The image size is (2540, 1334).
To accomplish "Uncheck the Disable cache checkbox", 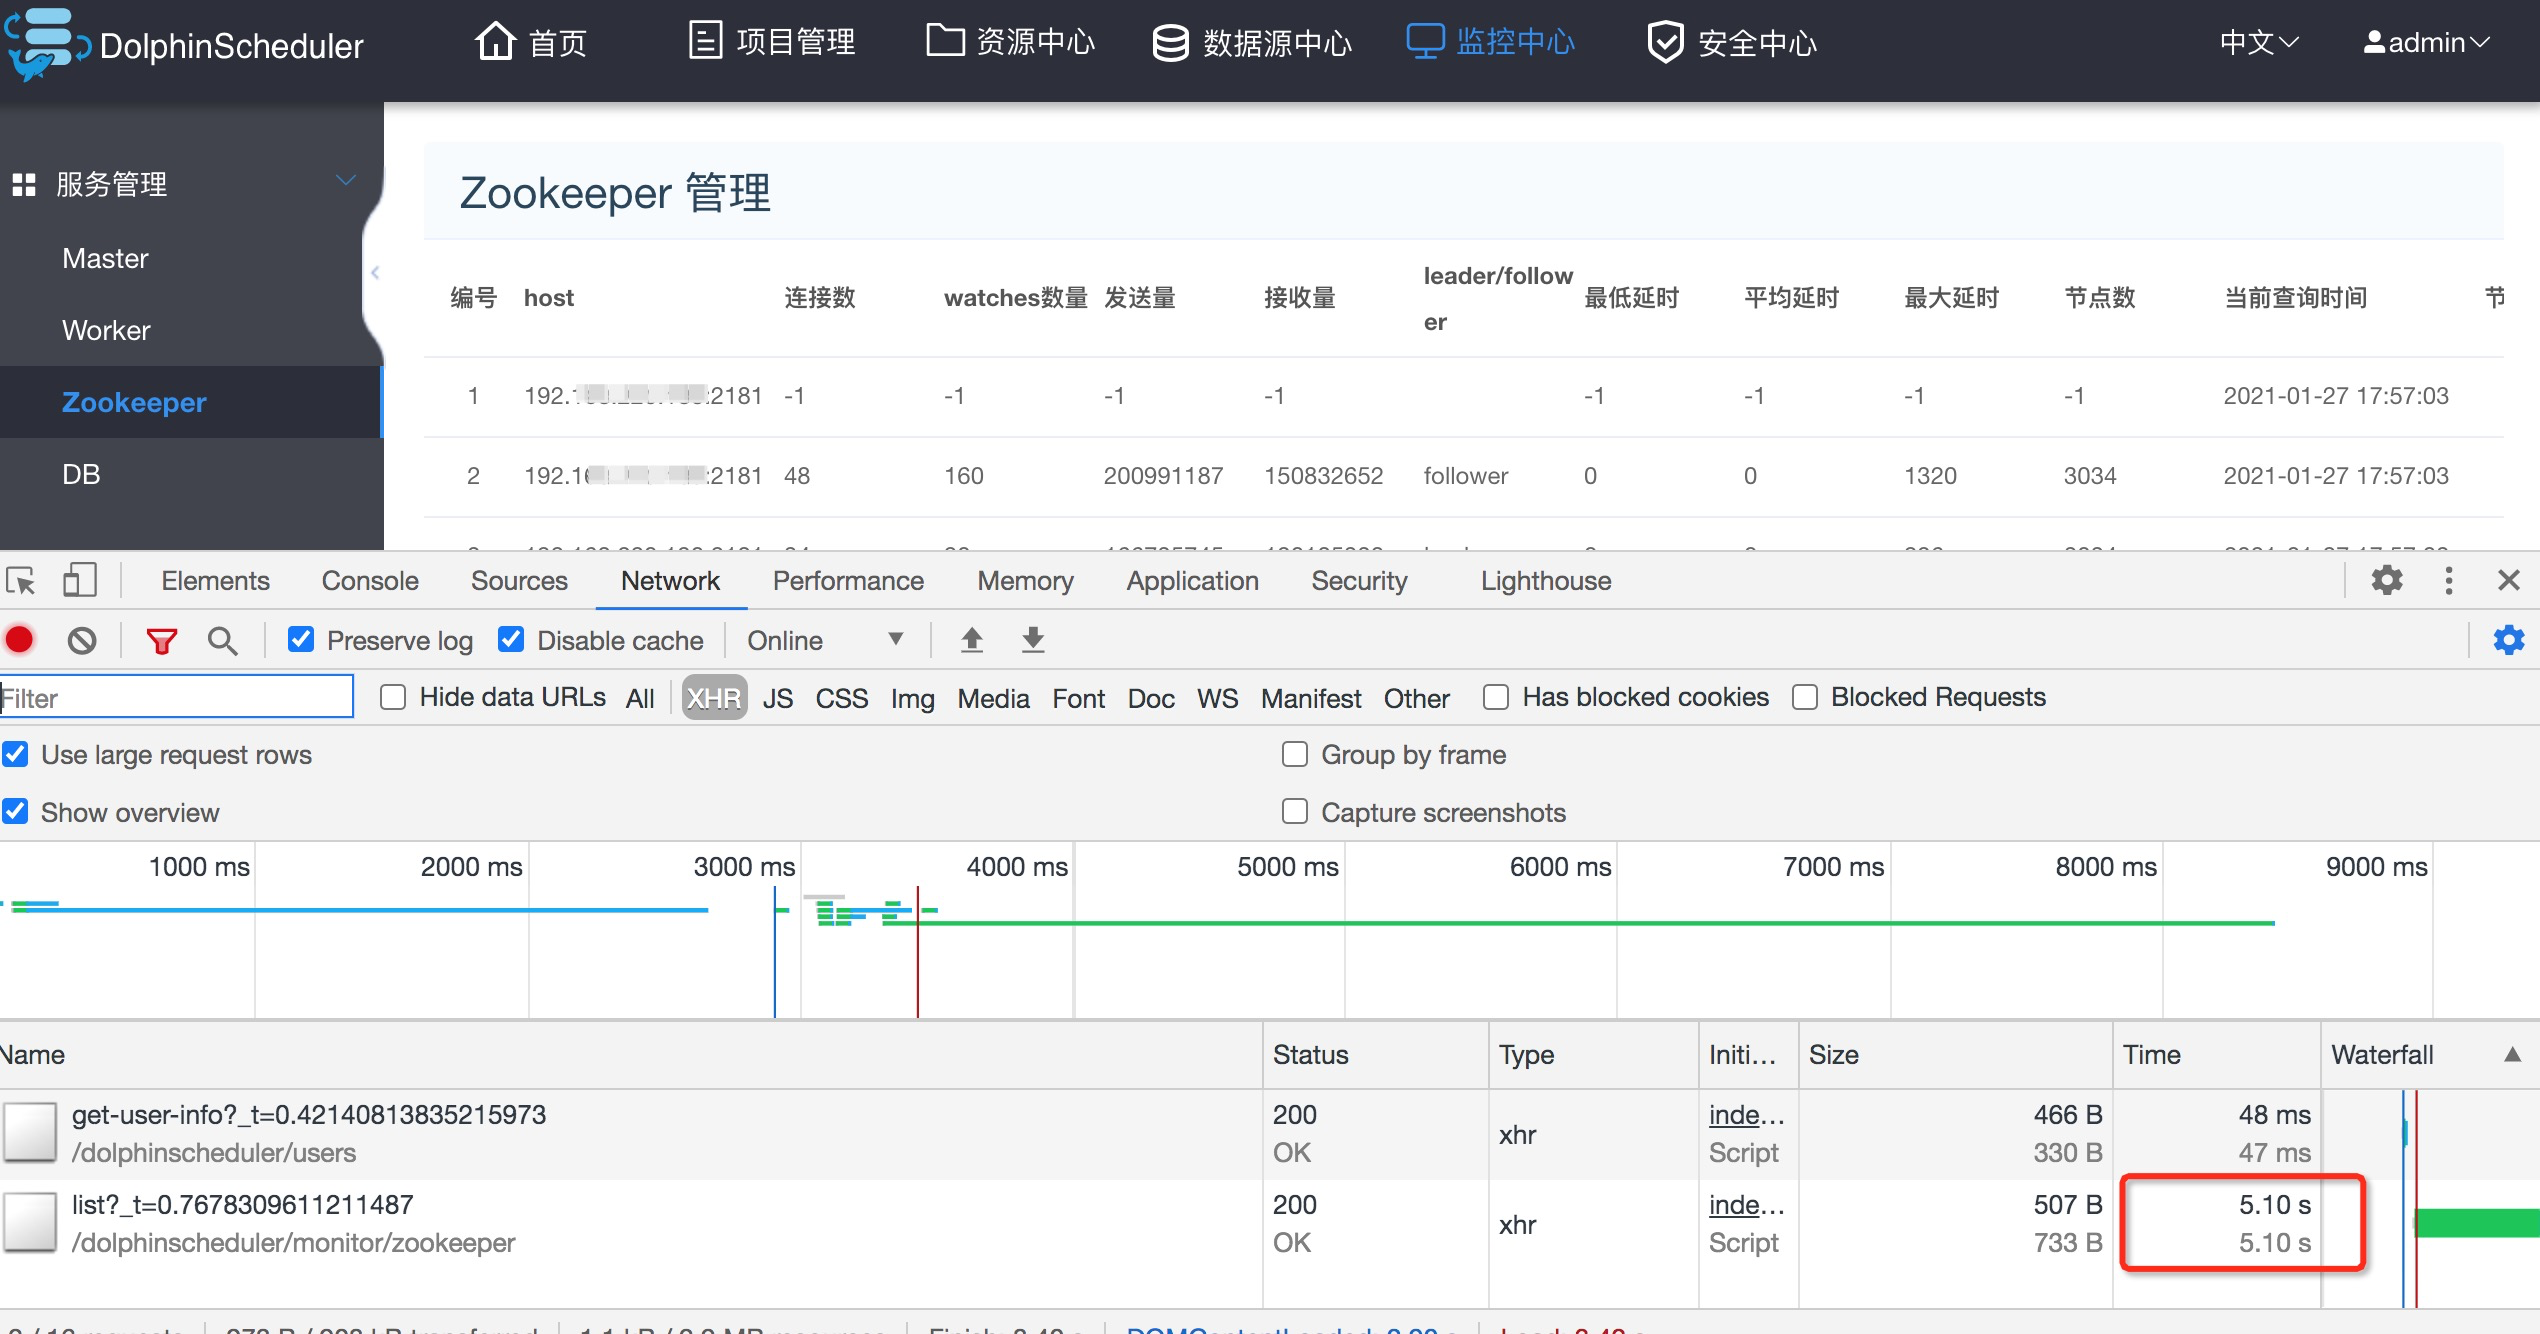I will point(511,639).
